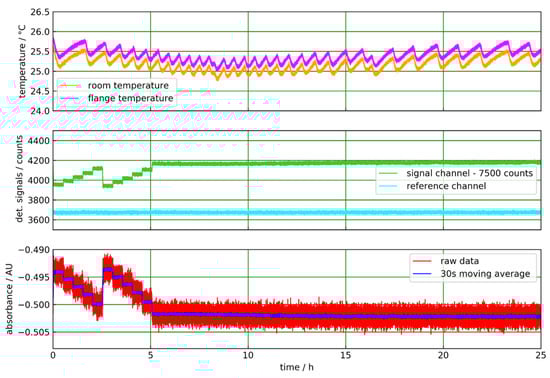Select the 'room temperature' legend label
This screenshot has height=378, width=550.
128,86
